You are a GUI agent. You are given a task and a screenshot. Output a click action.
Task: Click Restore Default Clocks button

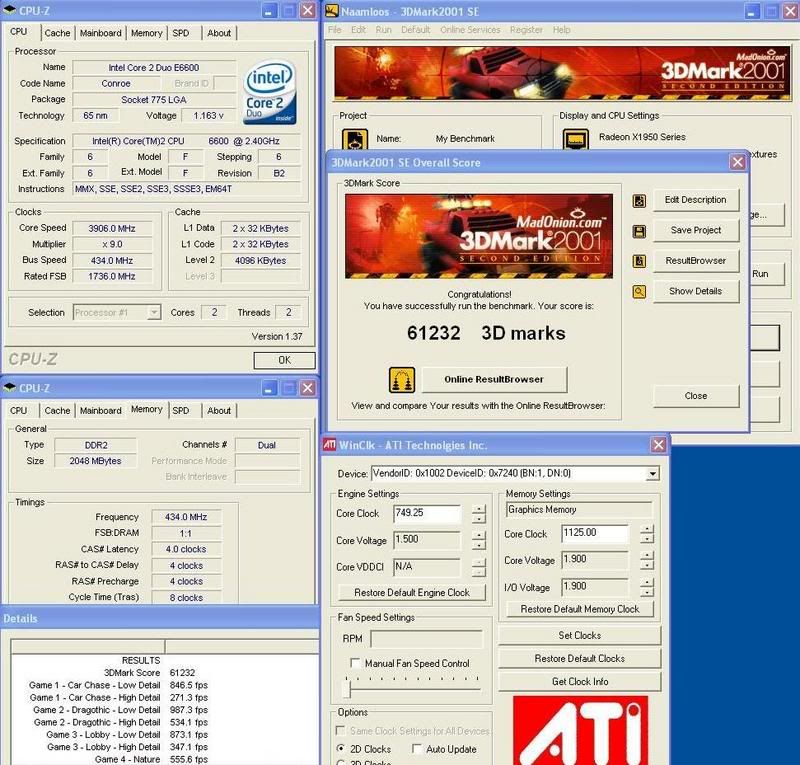580,658
